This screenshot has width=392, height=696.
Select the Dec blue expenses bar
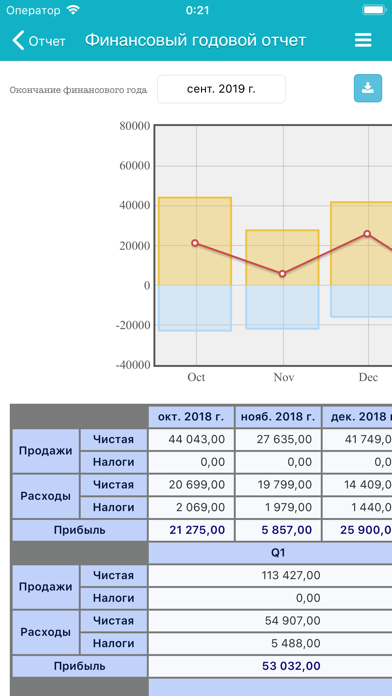pos(361,301)
